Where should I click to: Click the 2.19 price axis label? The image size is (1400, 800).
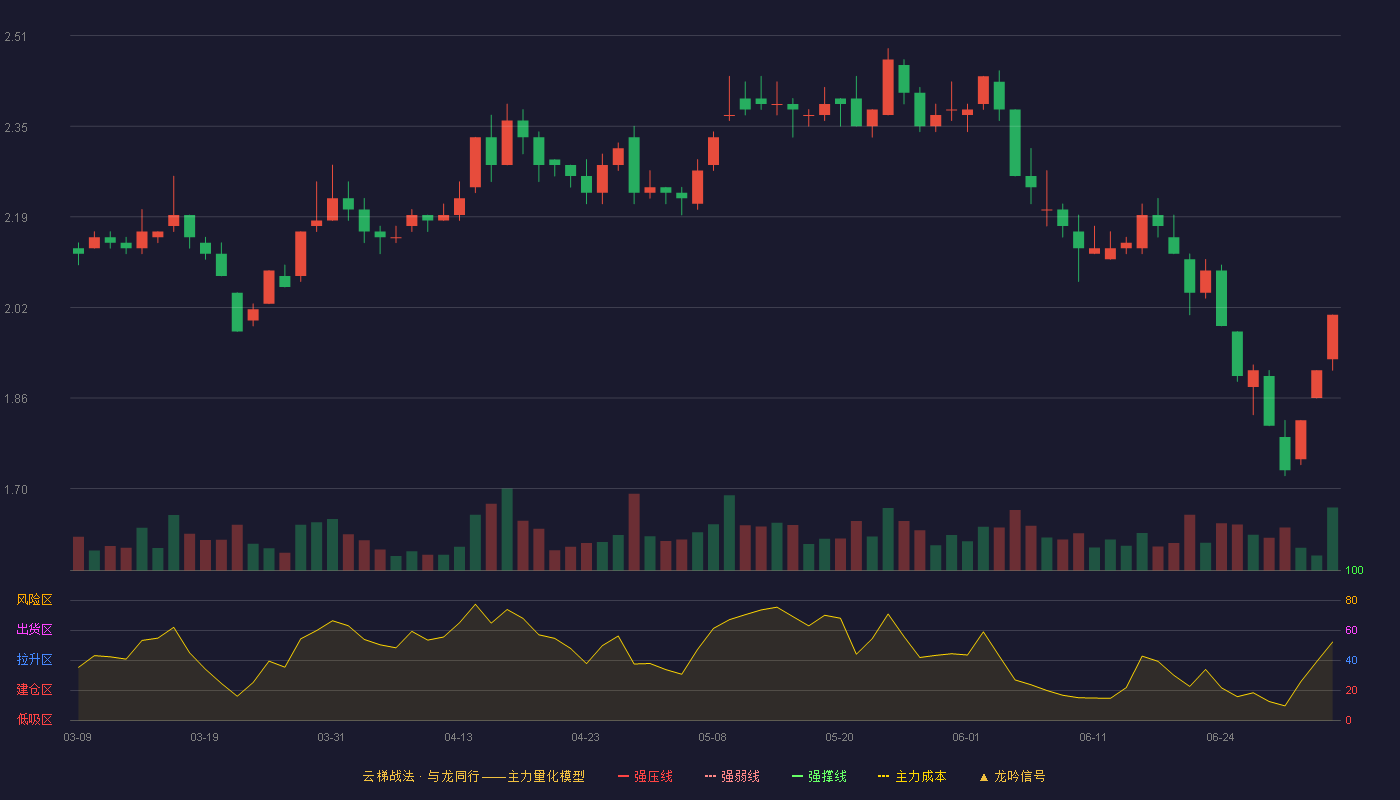16,218
